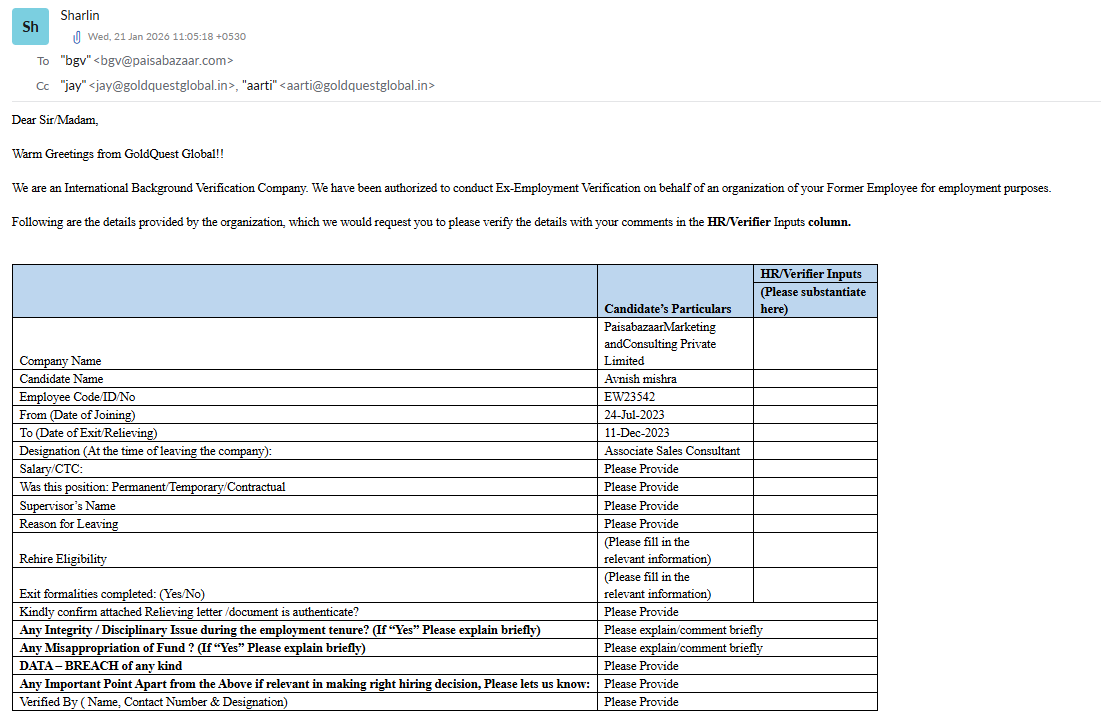Viewport: 1101px width, 722px height.
Task: Click the joining date 24-Jul-2023 cell
Action: click(634, 415)
